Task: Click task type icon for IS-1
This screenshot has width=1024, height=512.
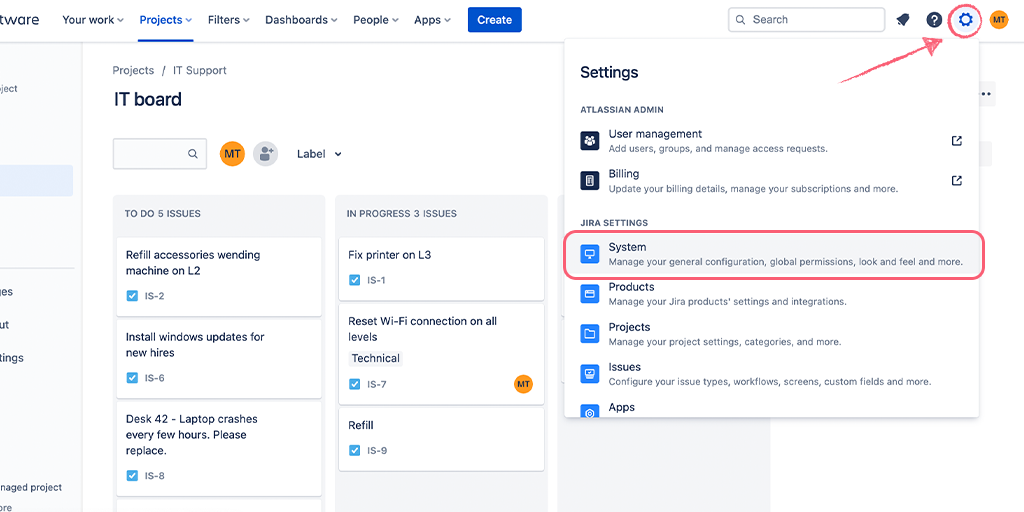Action: [355, 280]
